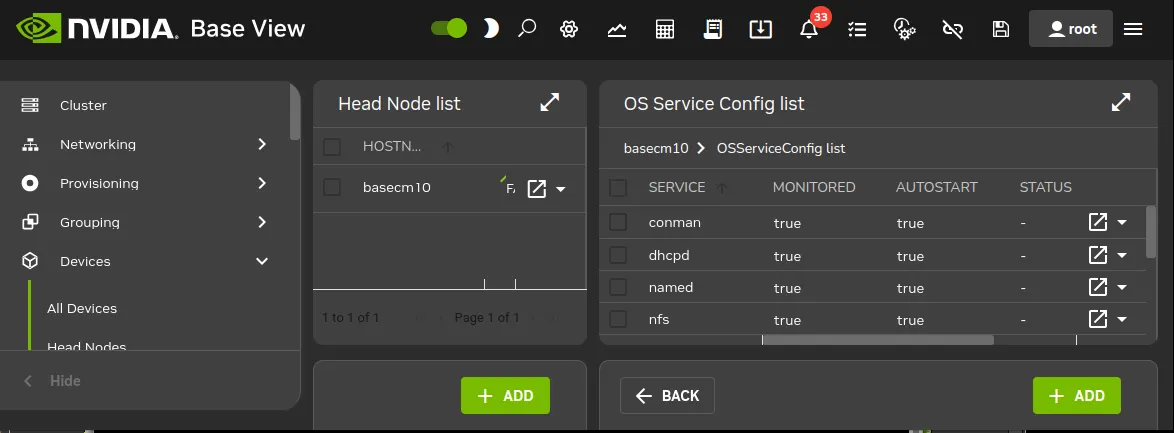Toggle the green theme switch in header
Image resolution: width=1174 pixels, height=433 pixels.
[x=449, y=28]
